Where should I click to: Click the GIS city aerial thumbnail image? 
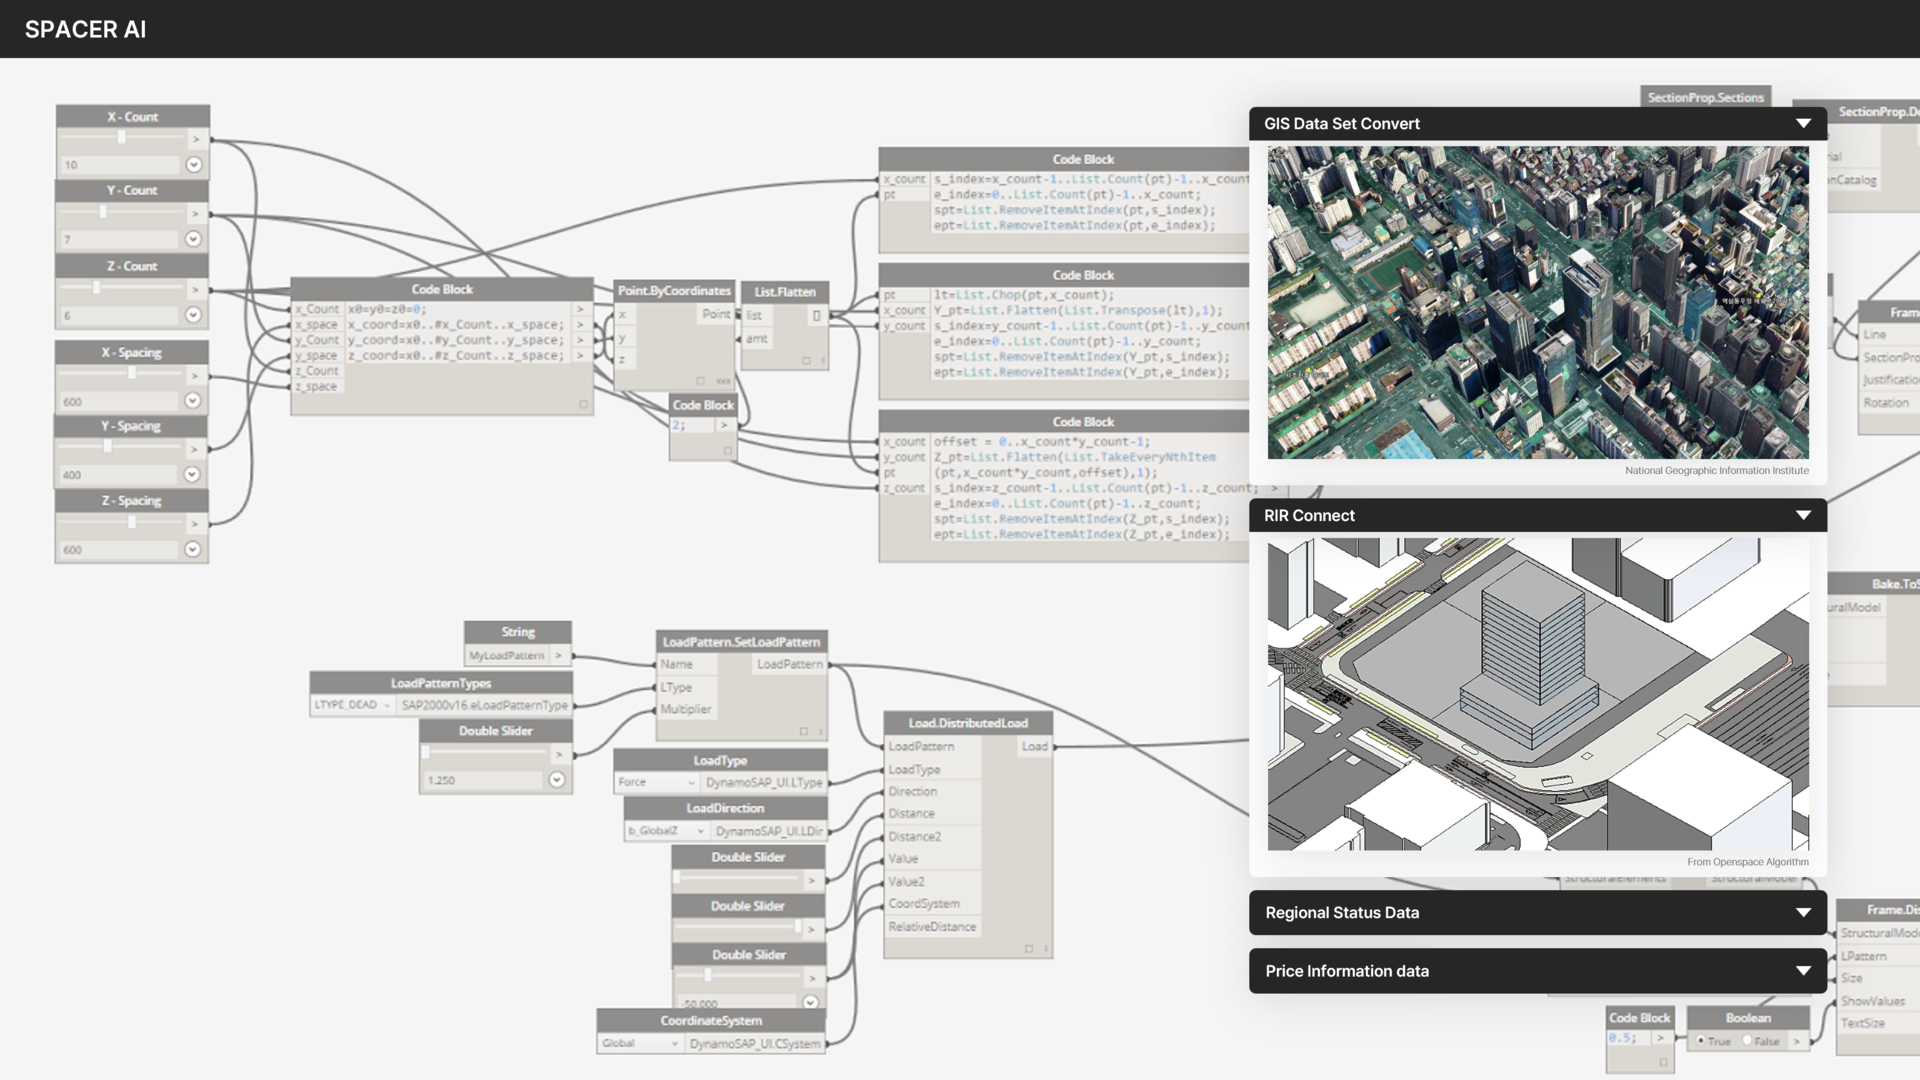coord(1537,303)
